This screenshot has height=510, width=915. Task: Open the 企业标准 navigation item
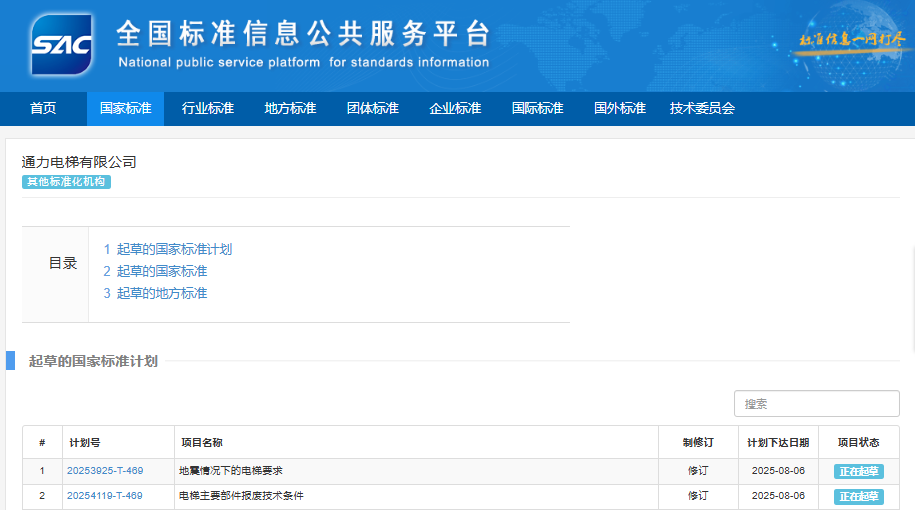pos(455,109)
